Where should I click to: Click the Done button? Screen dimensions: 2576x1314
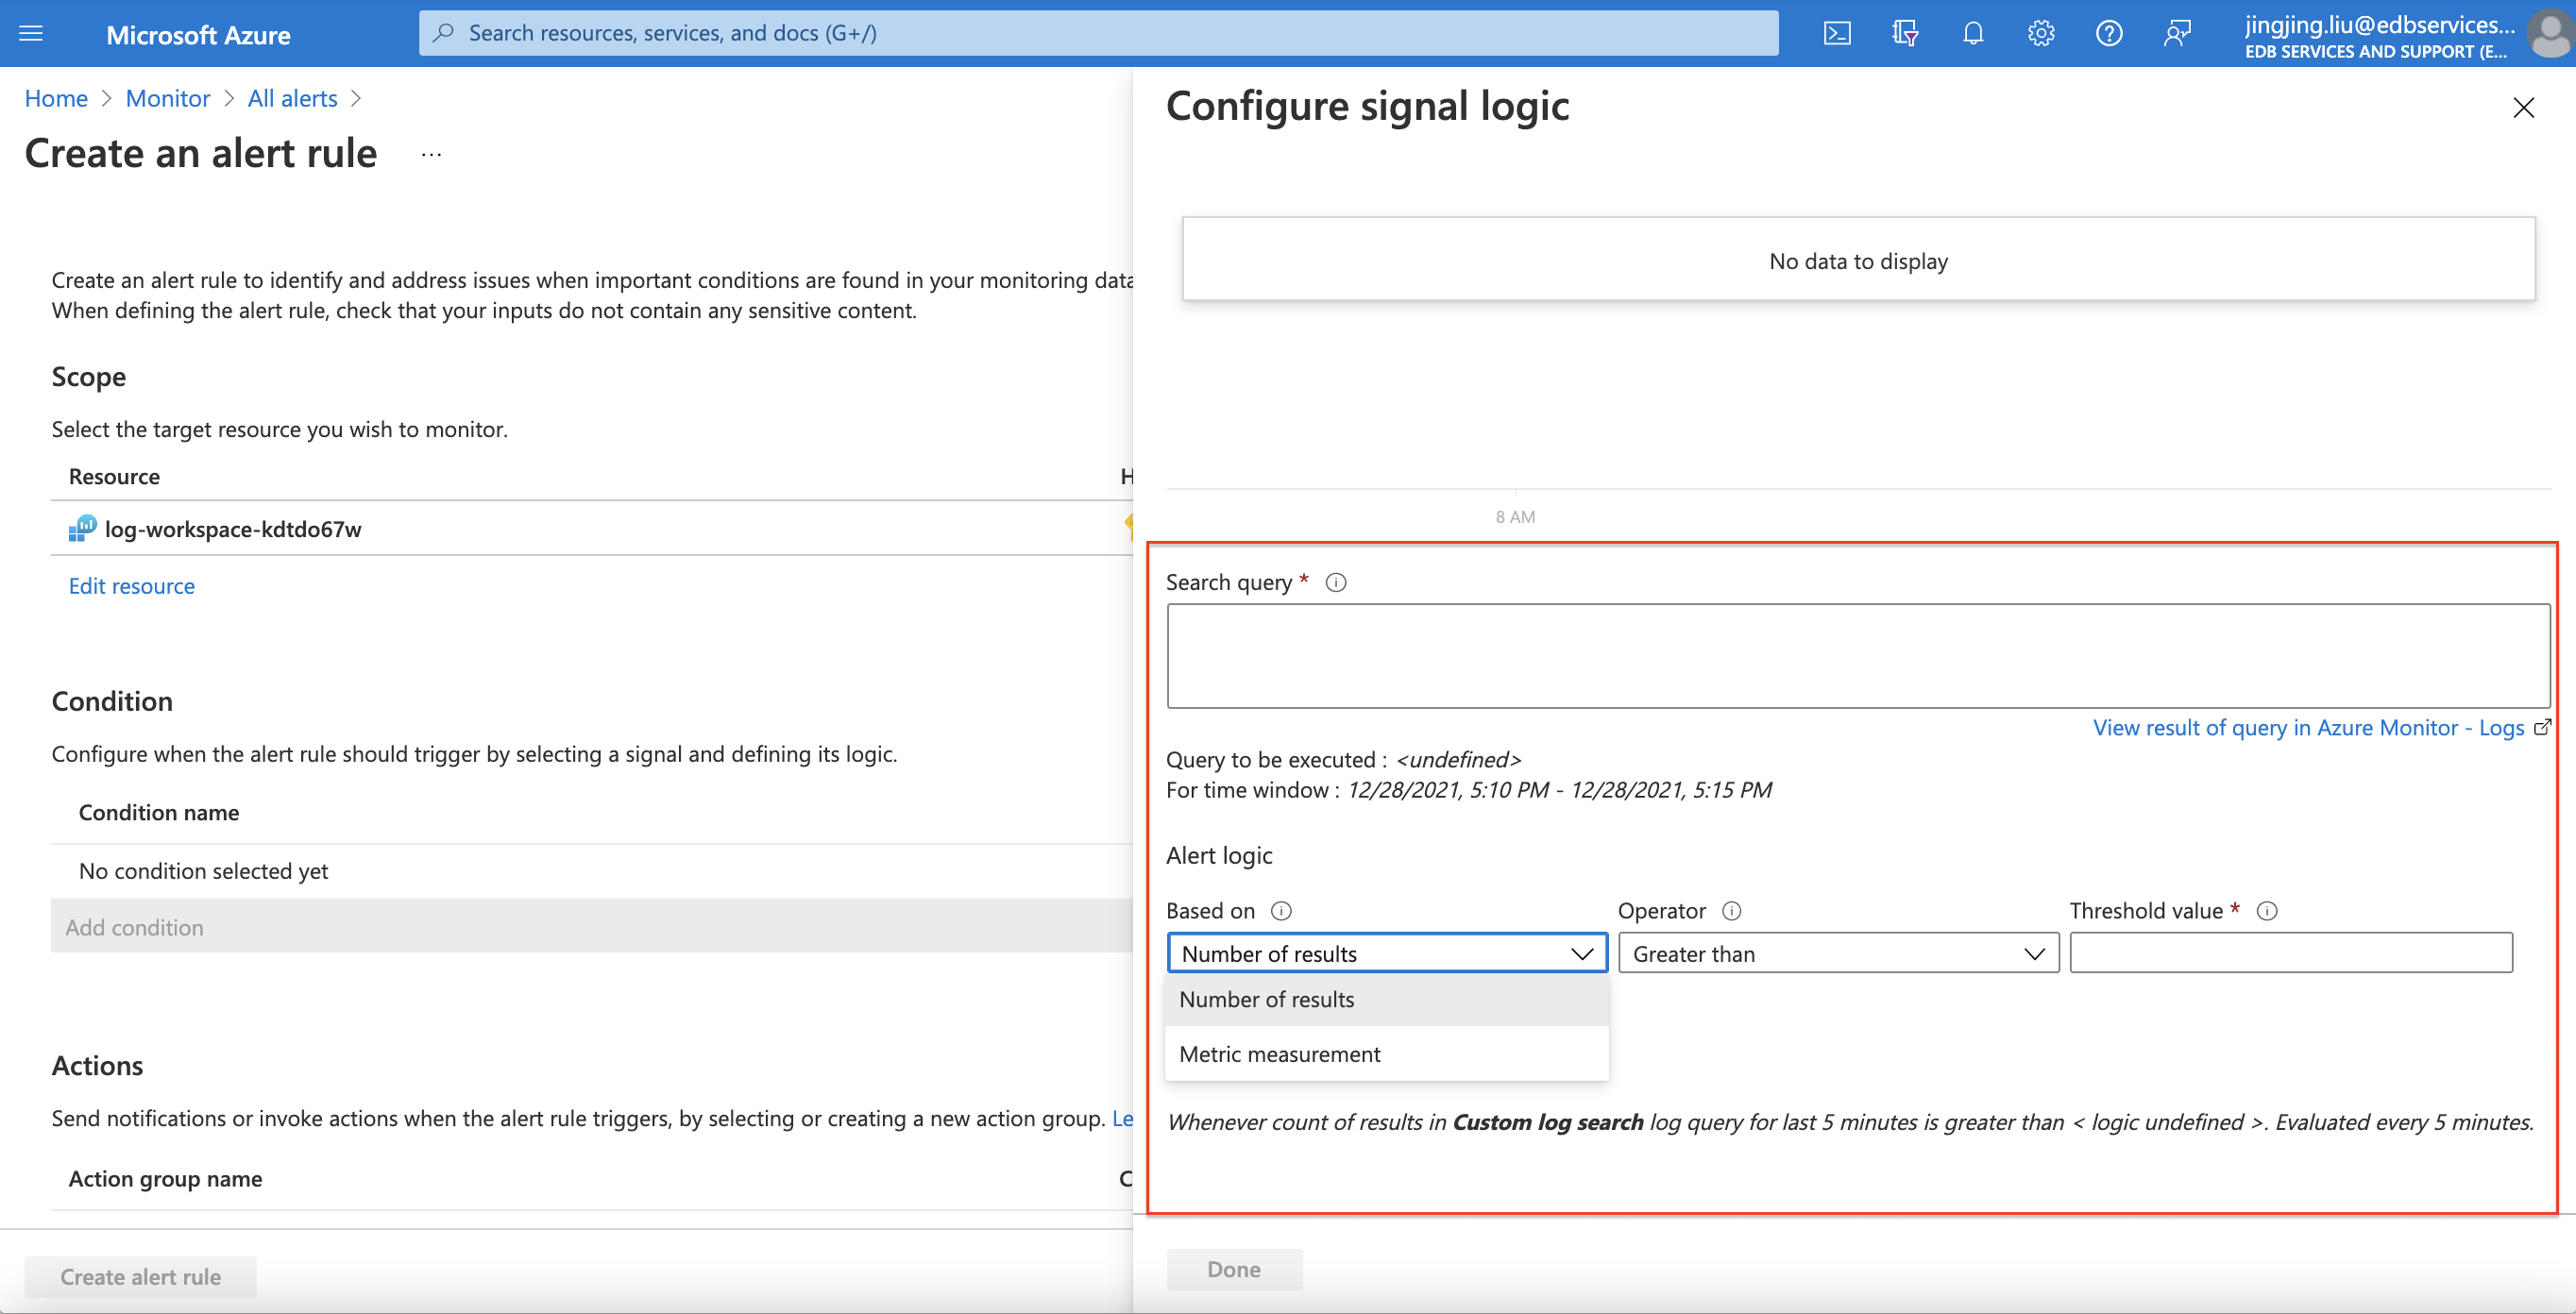click(1234, 1269)
